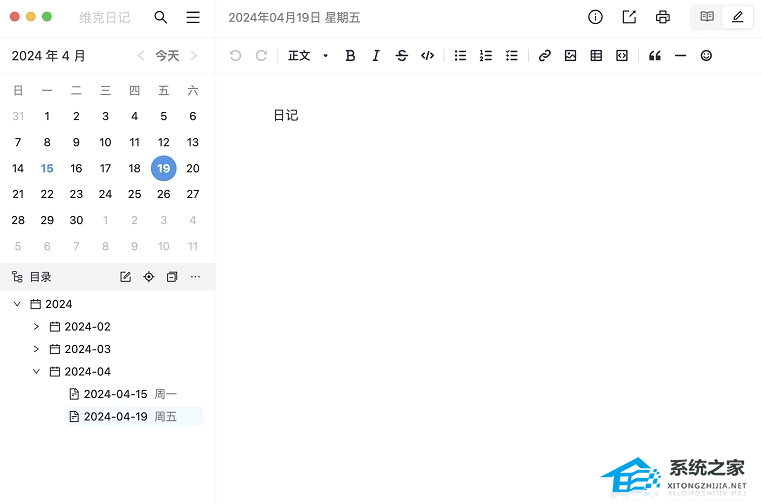The height and width of the screenshot is (504, 762).
Task: Switch to reading mode book icon
Action: [707, 17]
